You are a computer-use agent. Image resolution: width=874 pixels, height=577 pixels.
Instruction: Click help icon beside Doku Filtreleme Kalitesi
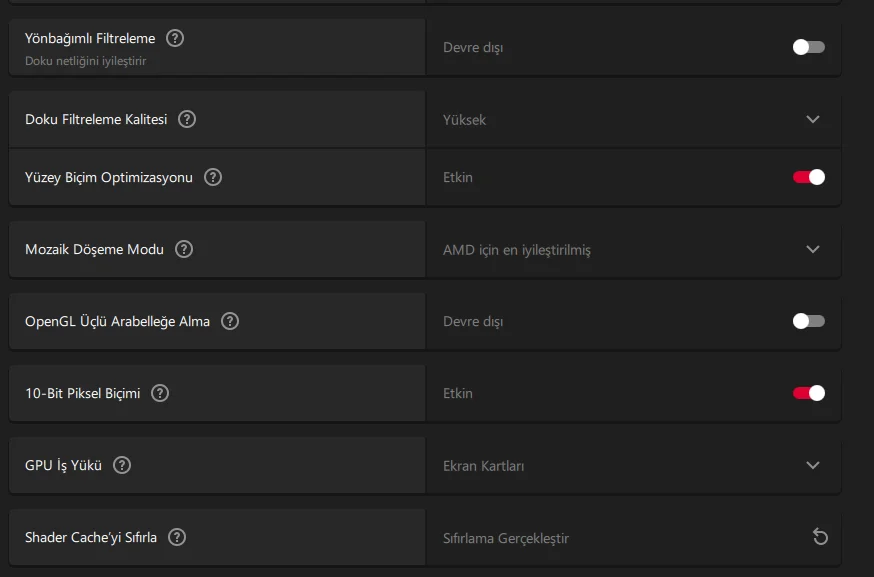pos(187,119)
